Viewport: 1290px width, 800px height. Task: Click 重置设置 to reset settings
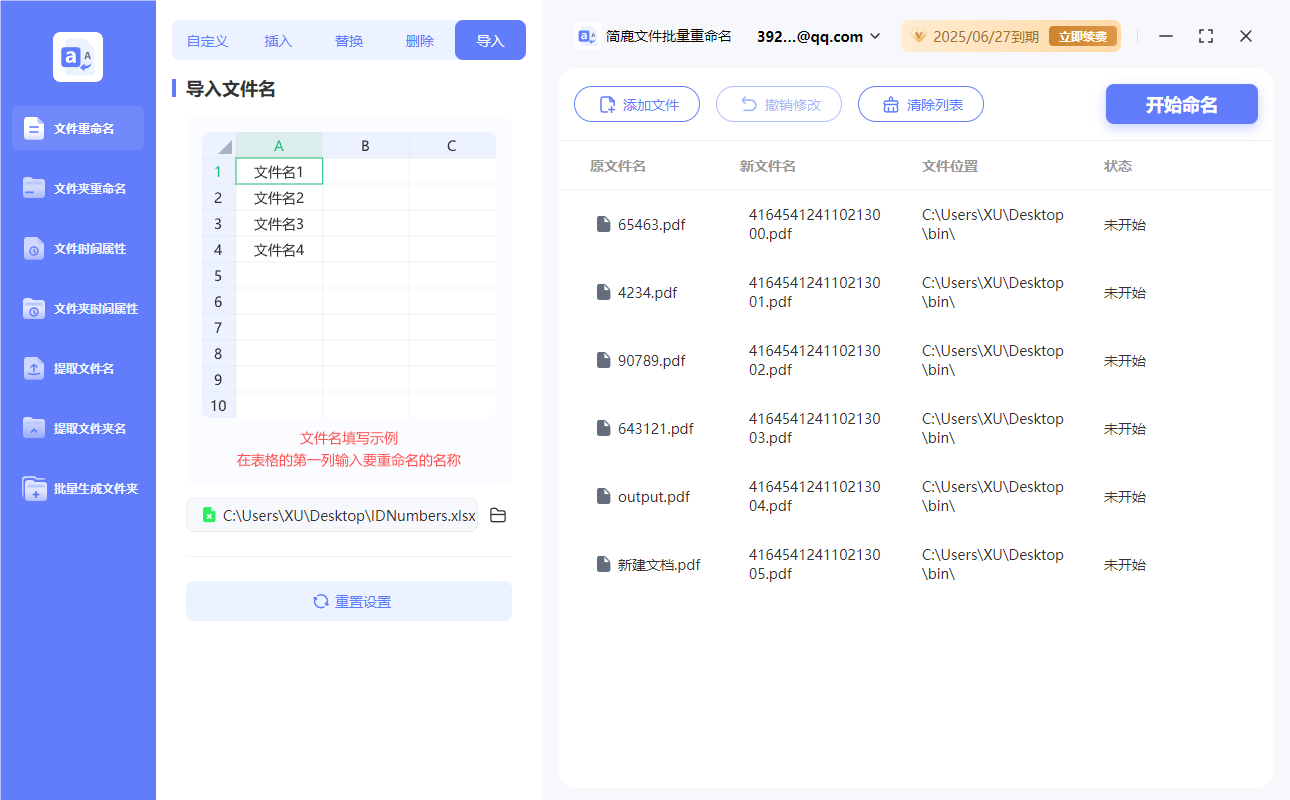click(x=348, y=601)
